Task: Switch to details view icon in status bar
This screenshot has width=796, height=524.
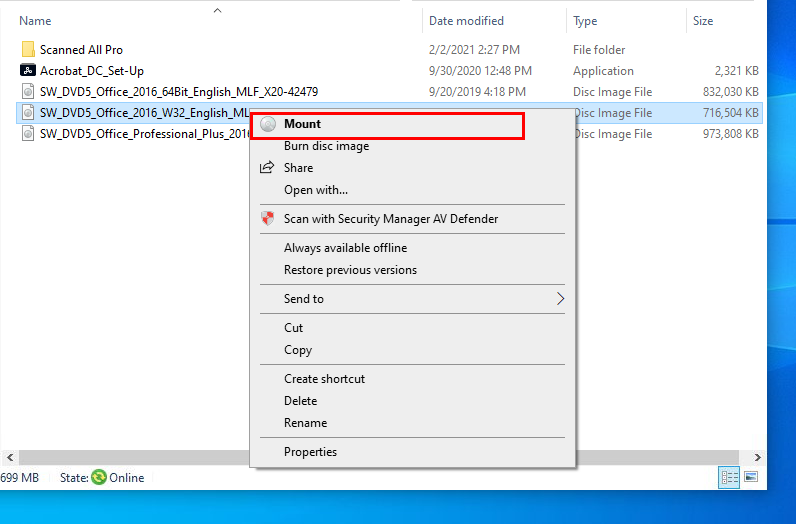Action: (x=729, y=477)
